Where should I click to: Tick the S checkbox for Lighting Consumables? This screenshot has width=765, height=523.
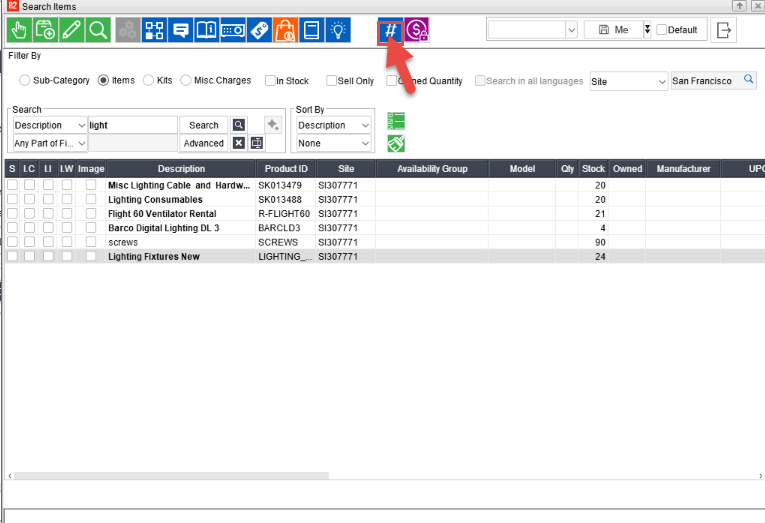[12, 199]
